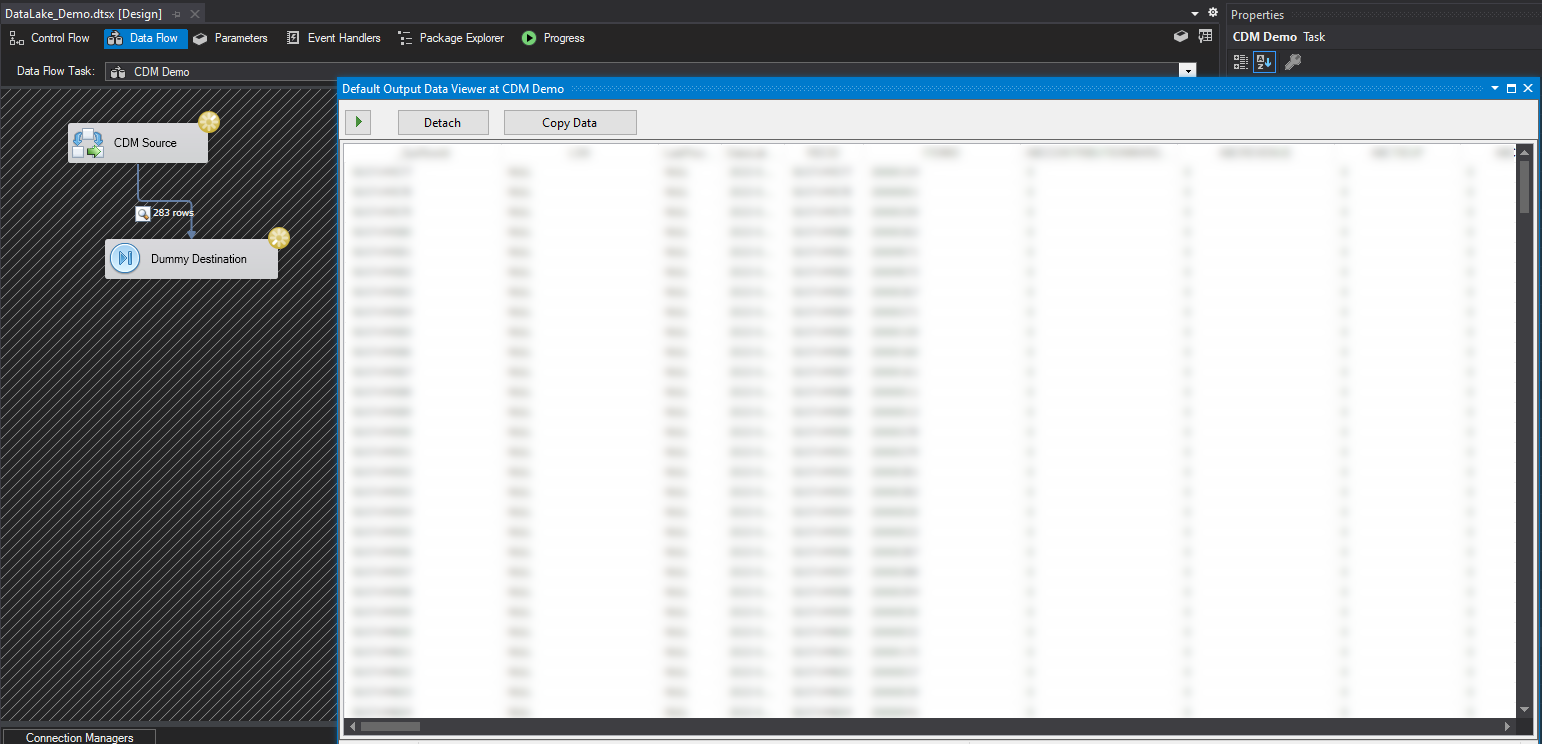
Task: Maximize the data viewer window
Action: click(x=1511, y=88)
